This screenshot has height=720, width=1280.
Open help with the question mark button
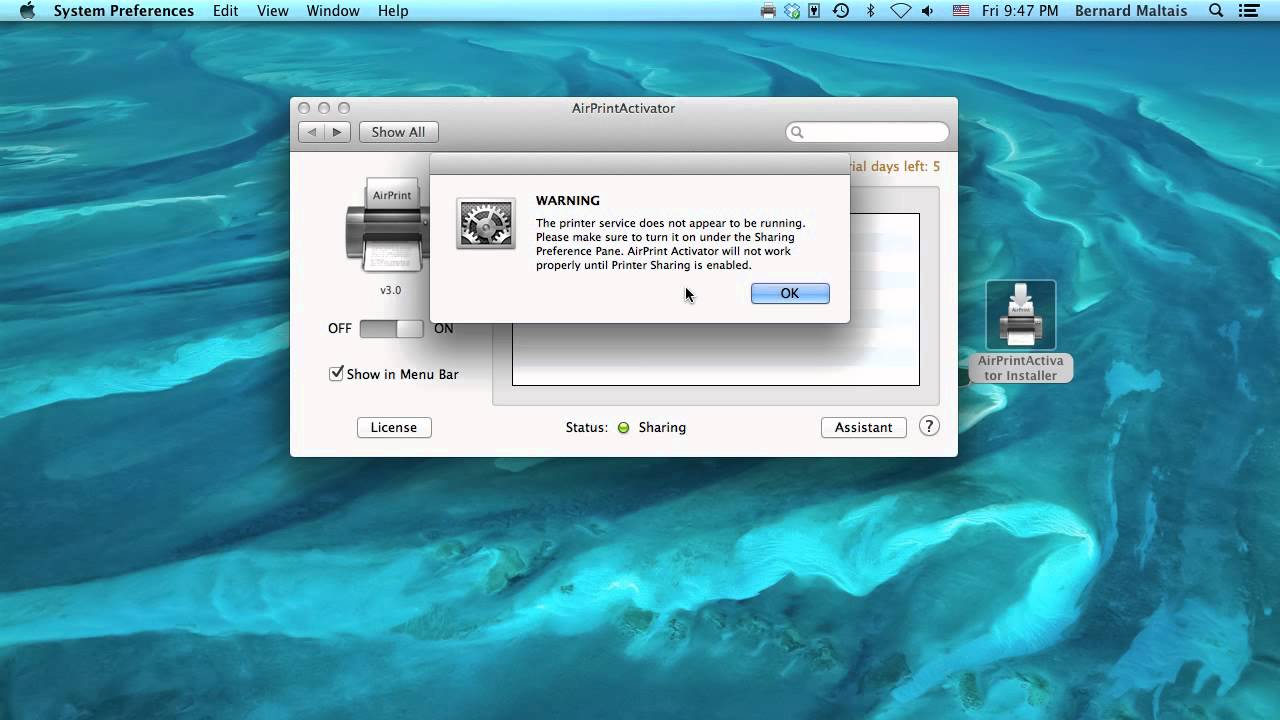(x=929, y=426)
